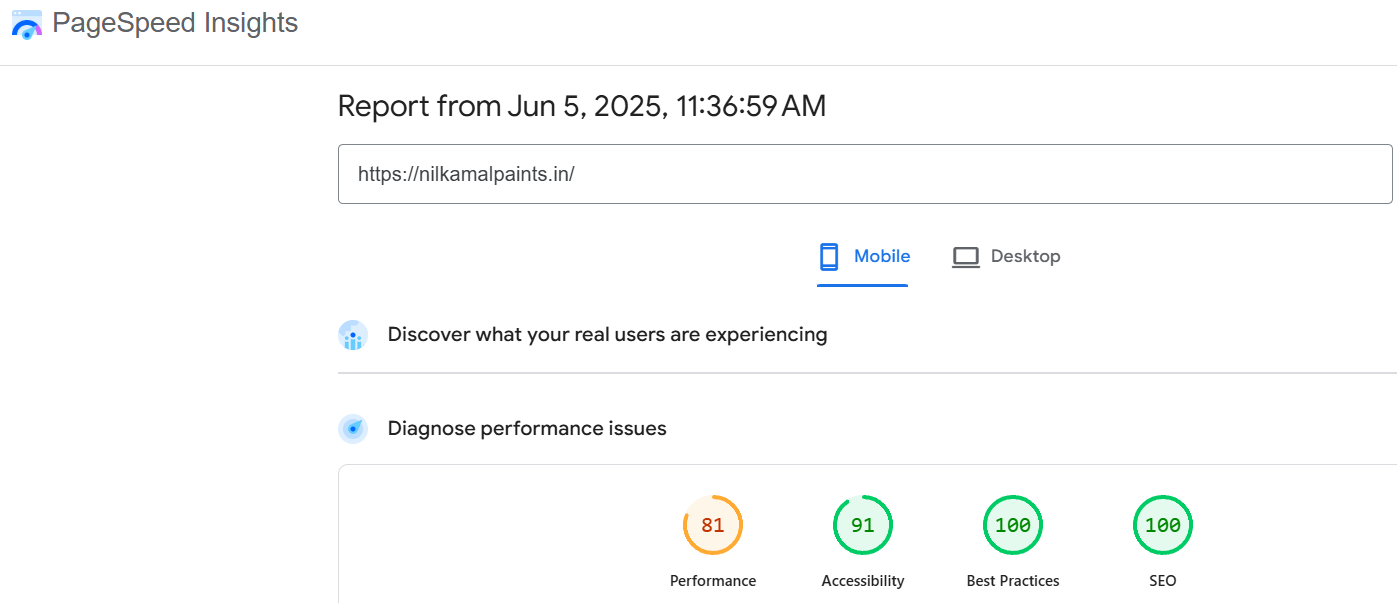Click the mobile phone icon
1397x603 pixels.
(x=829, y=257)
